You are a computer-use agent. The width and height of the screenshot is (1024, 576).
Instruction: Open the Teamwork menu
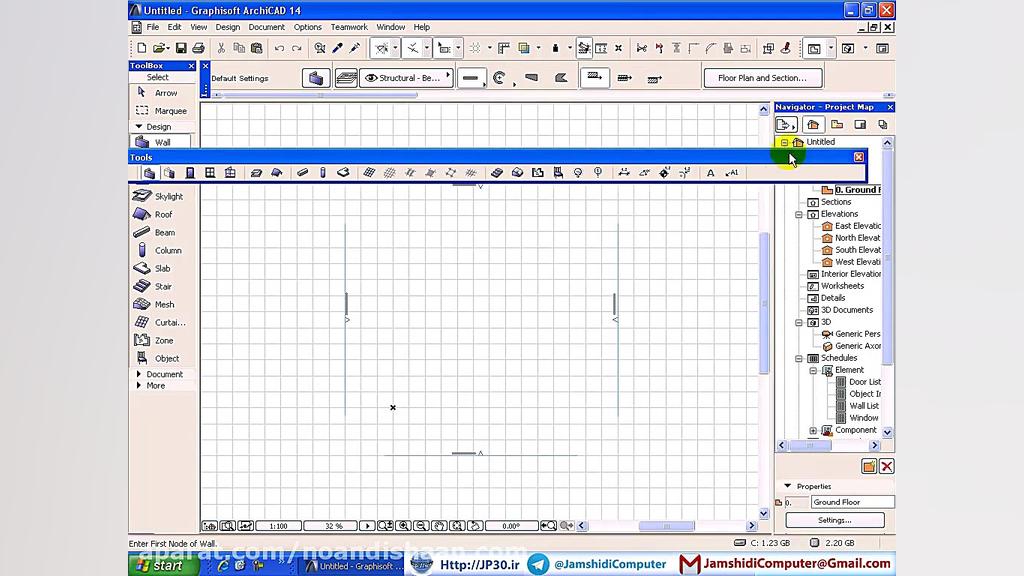349,27
